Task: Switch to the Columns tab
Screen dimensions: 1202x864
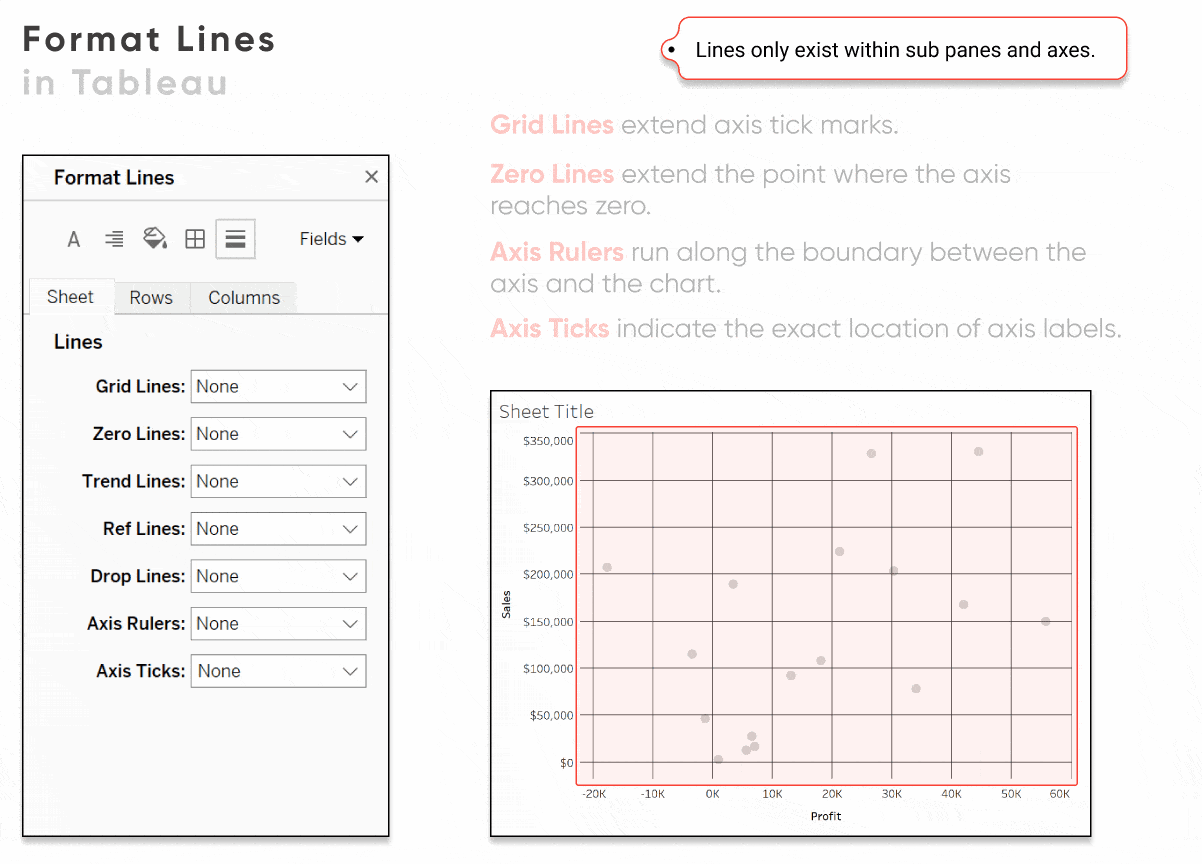Action: coord(242,297)
